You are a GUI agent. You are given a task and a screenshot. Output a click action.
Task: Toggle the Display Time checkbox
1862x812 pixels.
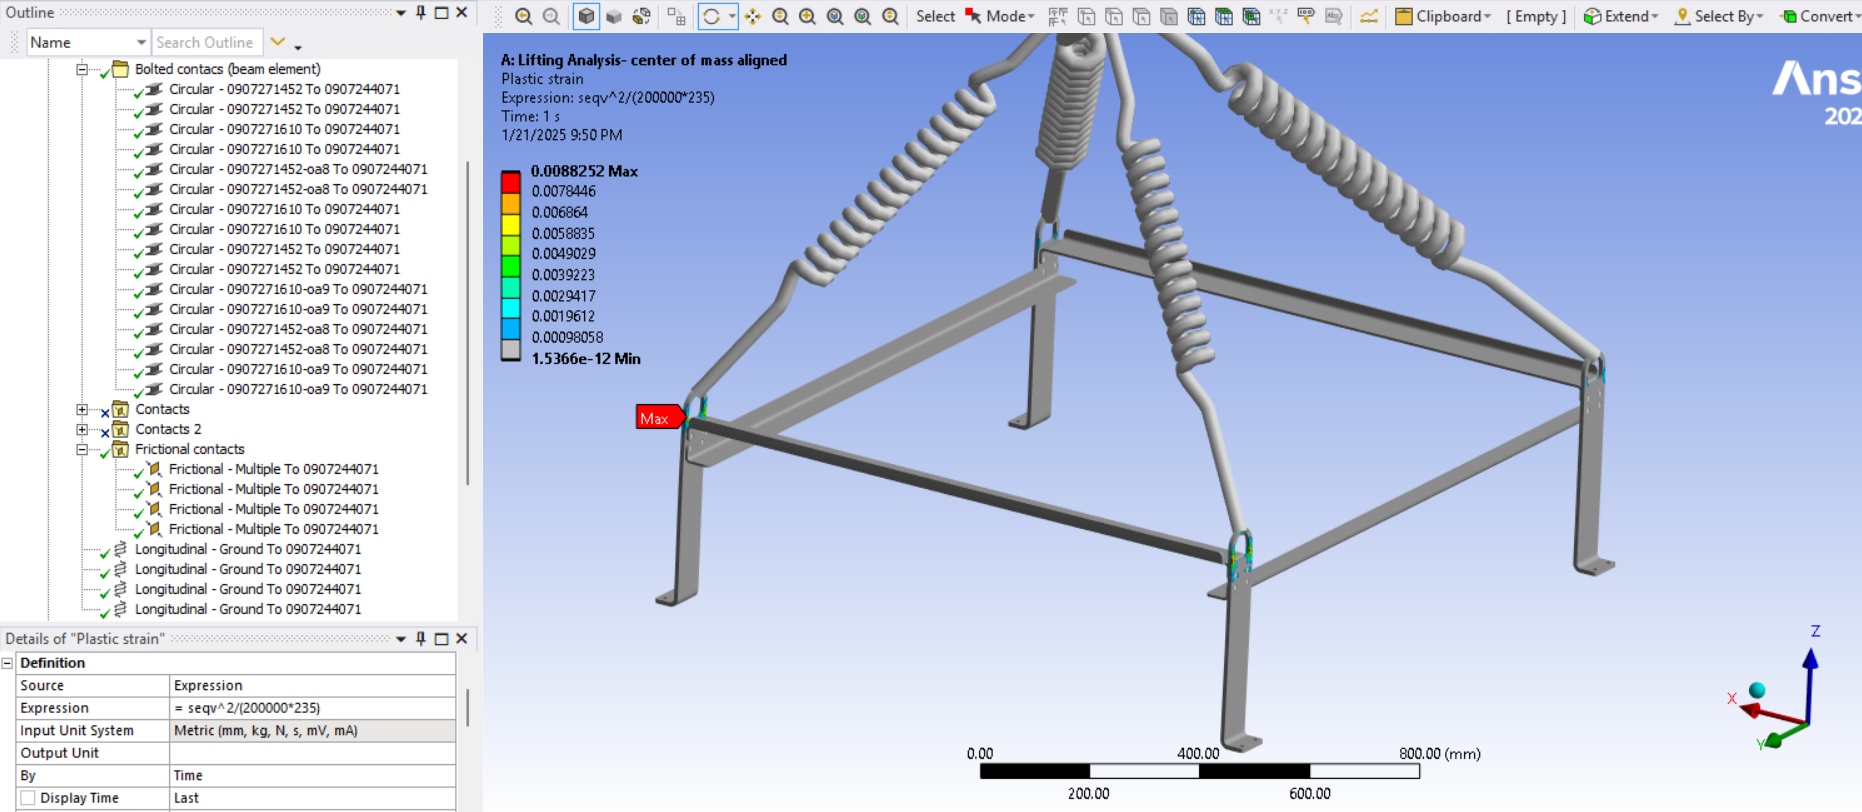point(28,798)
